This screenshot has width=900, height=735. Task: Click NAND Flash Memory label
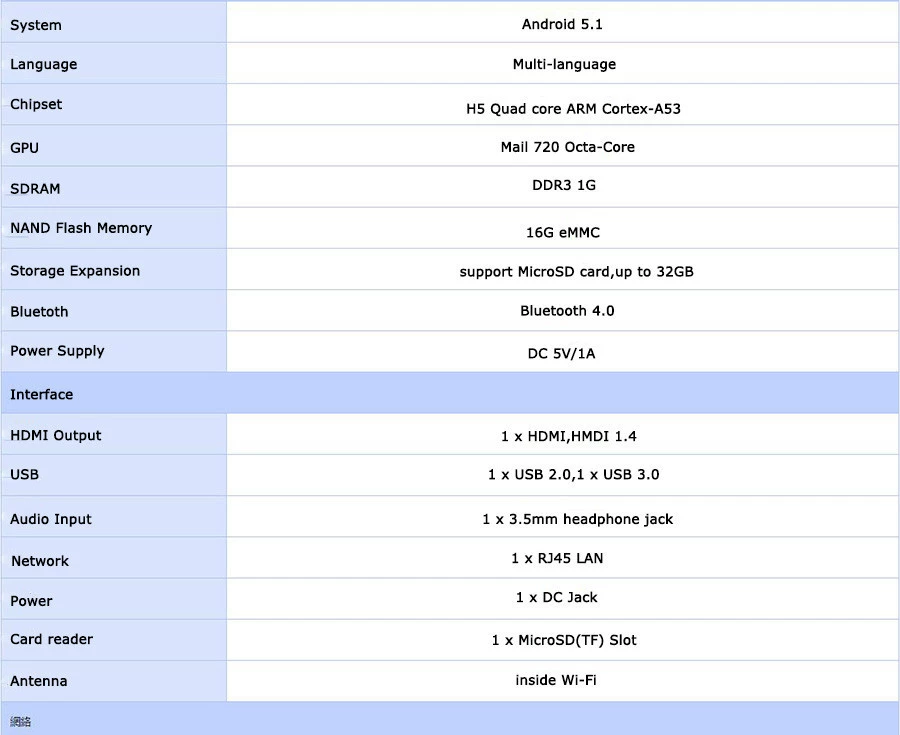coord(81,228)
